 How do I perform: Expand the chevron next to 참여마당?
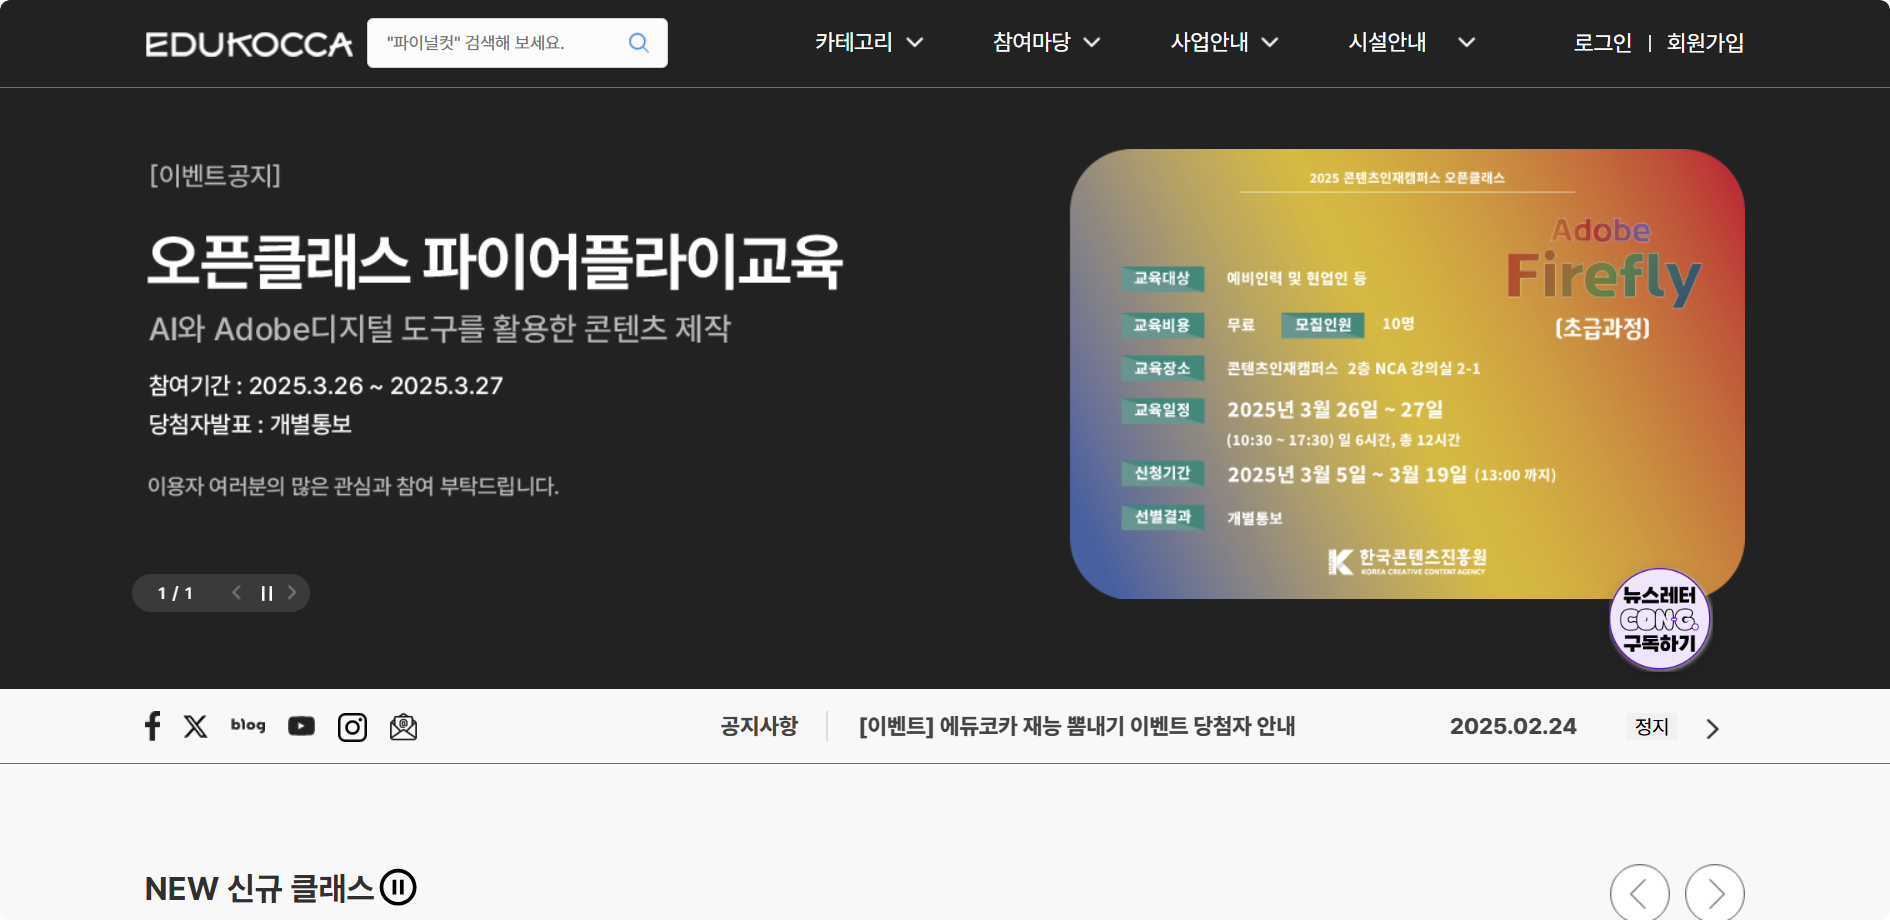point(1092,42)
